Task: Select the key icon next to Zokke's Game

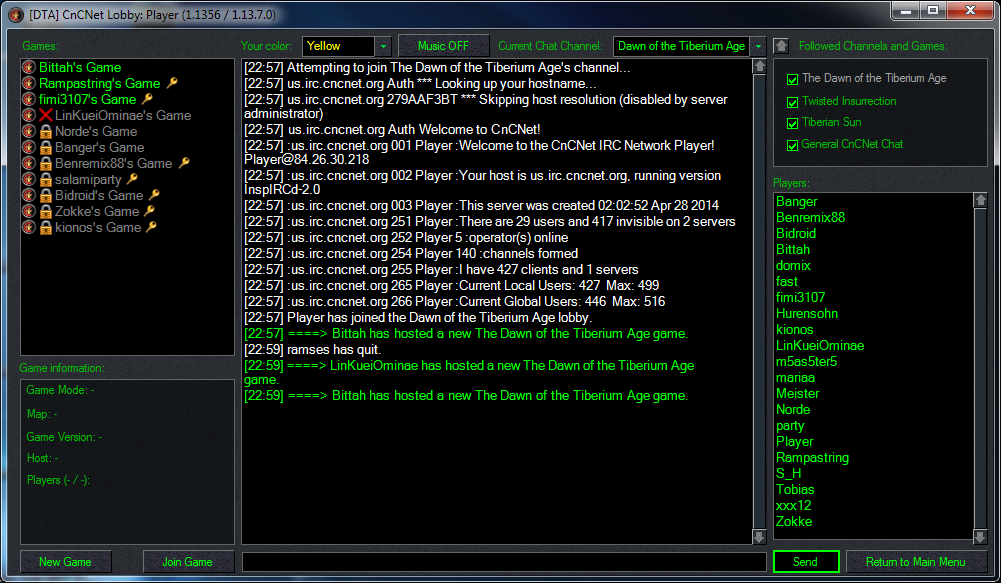Action: 149,211
